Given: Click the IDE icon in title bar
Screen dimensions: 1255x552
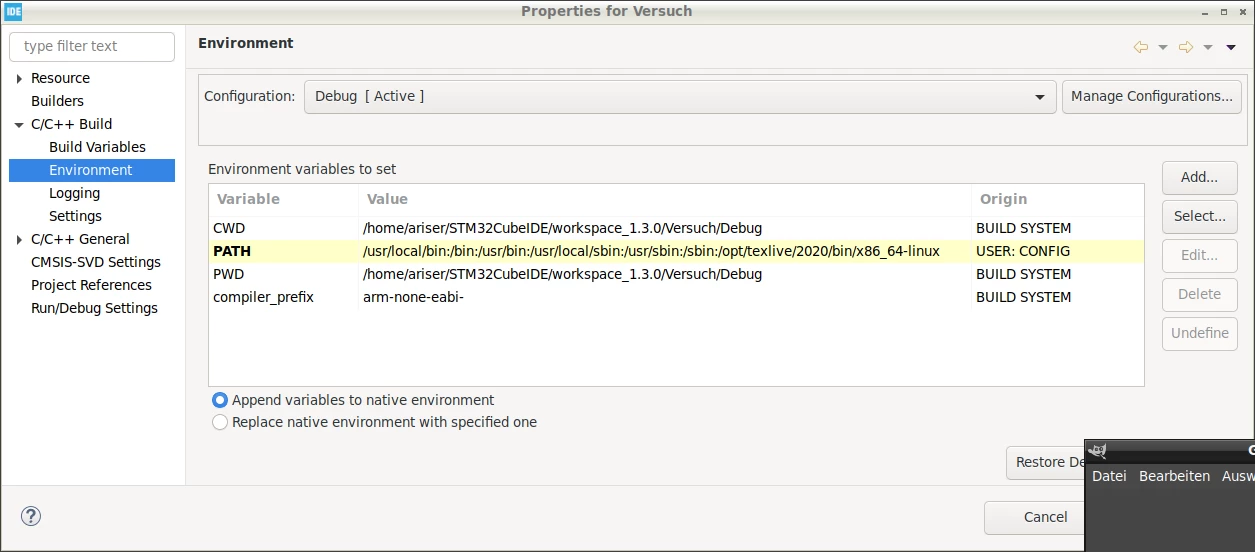Looking at the screenshot, I should [x=13, y=11].
